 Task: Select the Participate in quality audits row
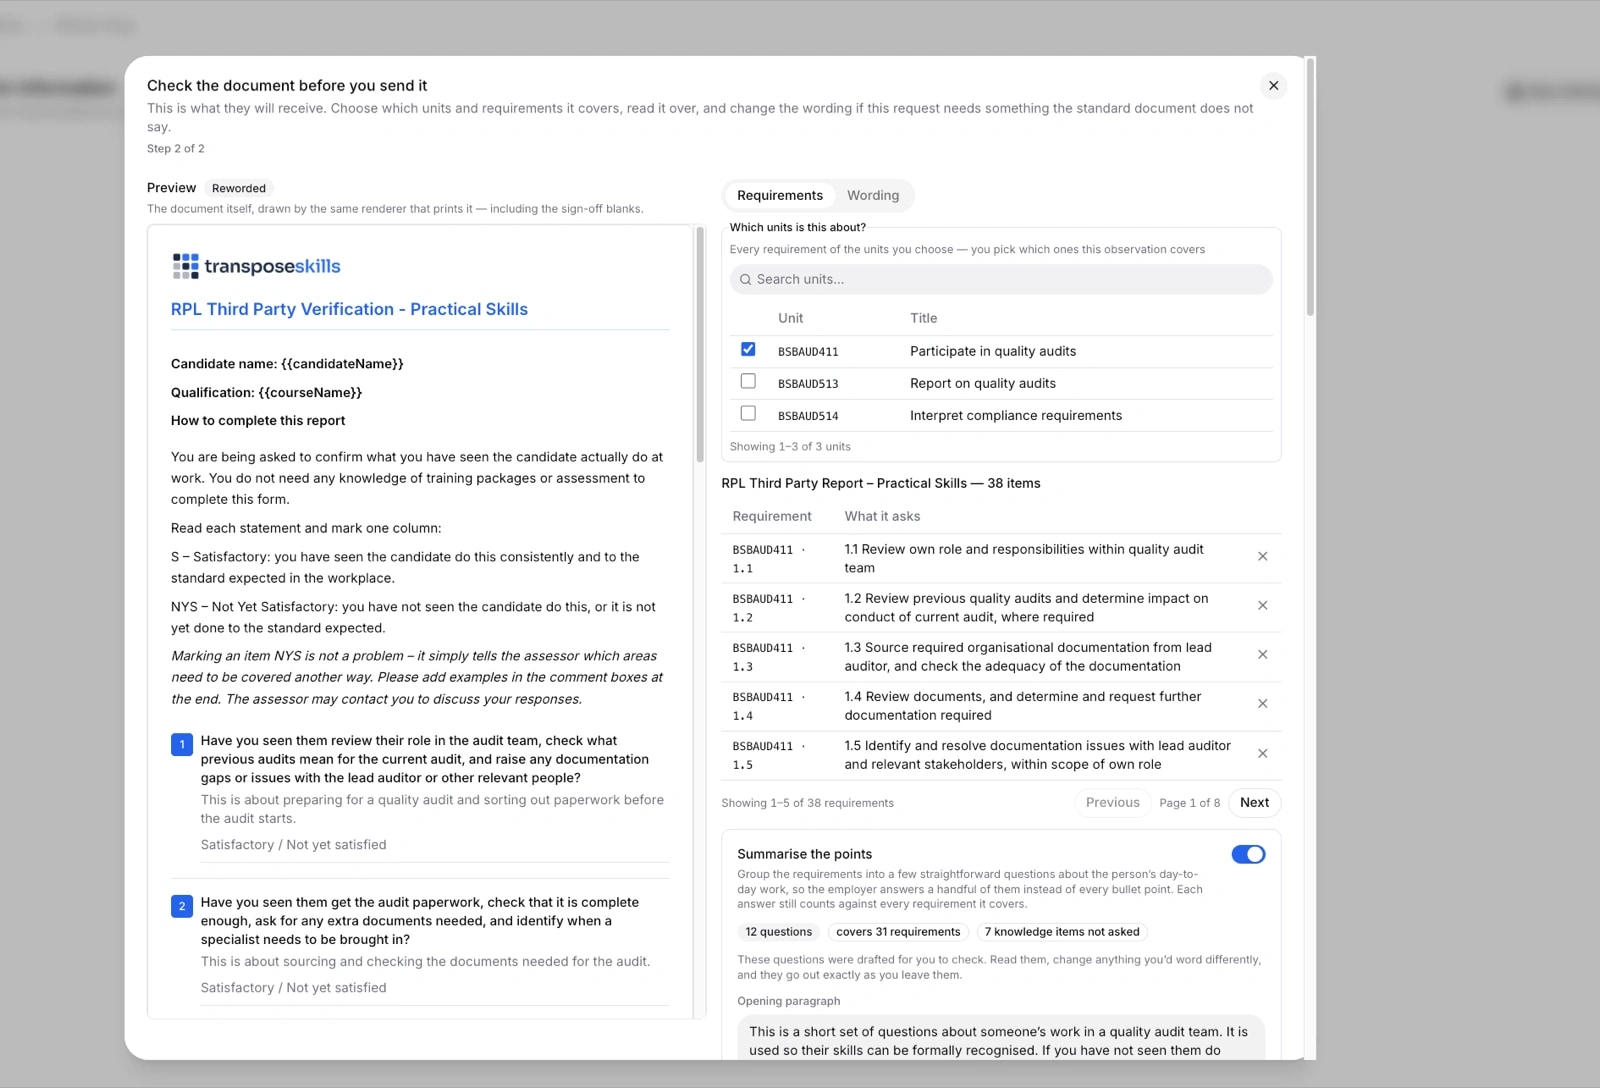[x=1001, y=351]
